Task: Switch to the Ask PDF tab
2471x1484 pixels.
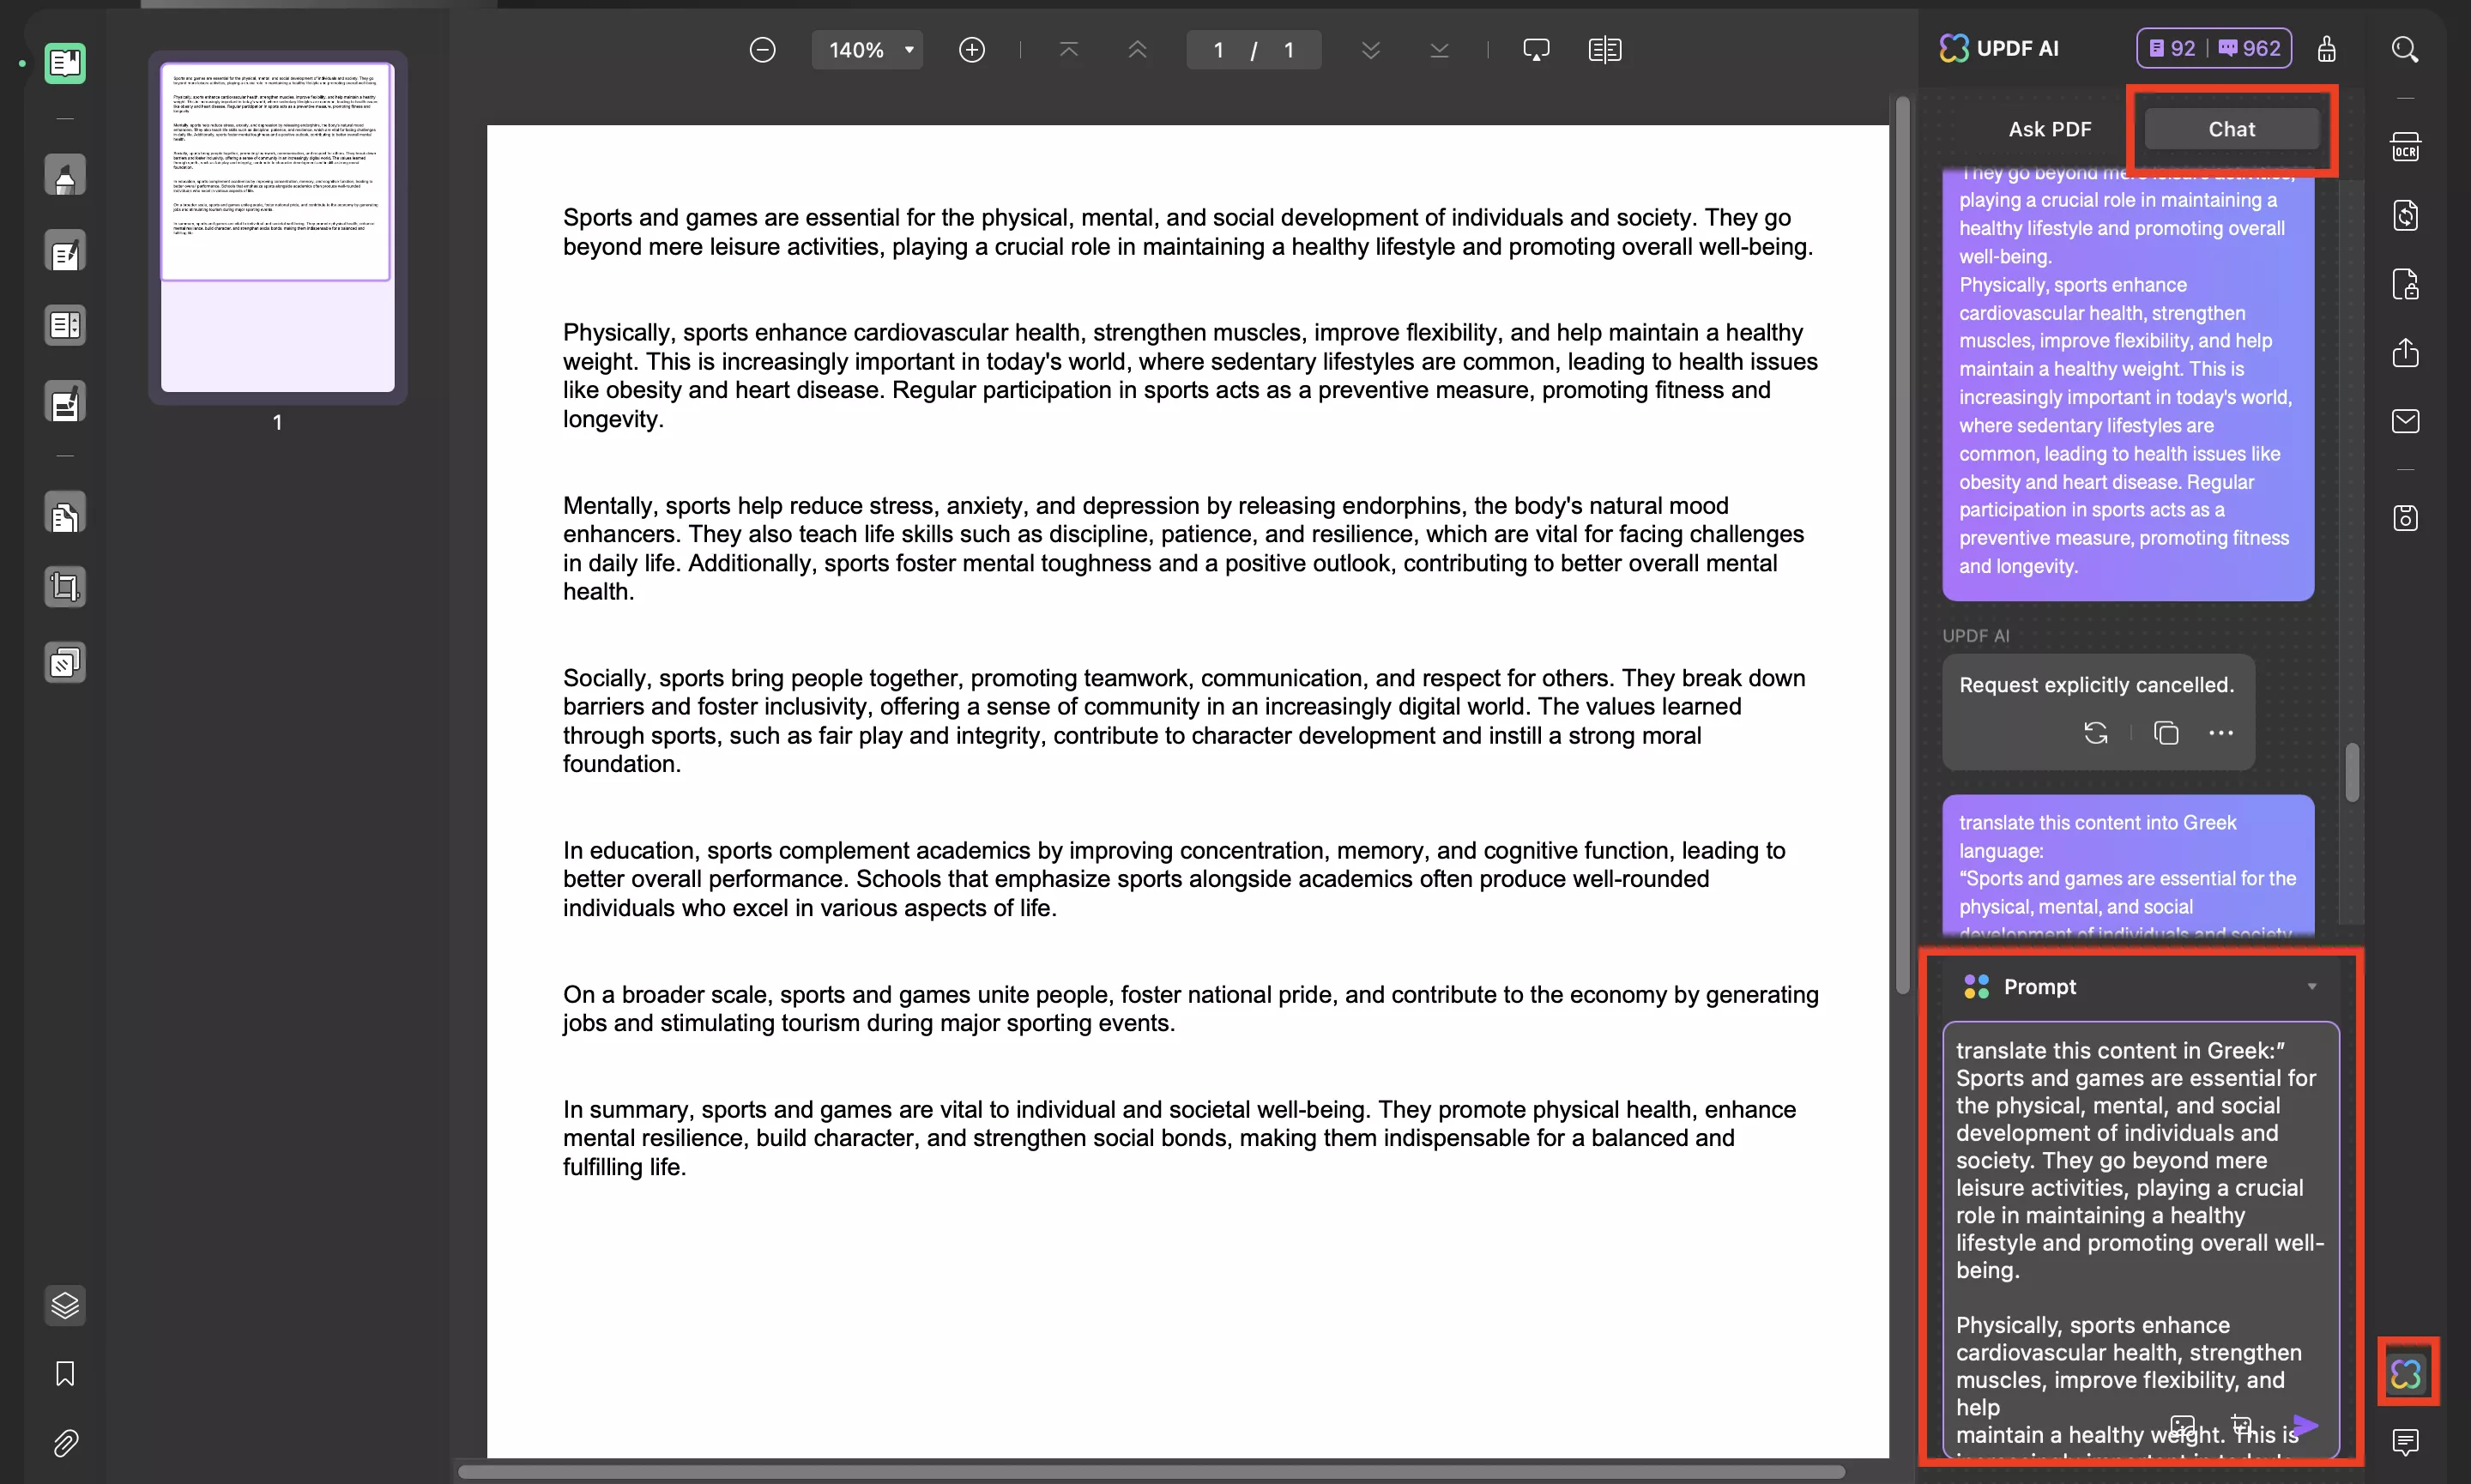Action: click(2049, 128)
